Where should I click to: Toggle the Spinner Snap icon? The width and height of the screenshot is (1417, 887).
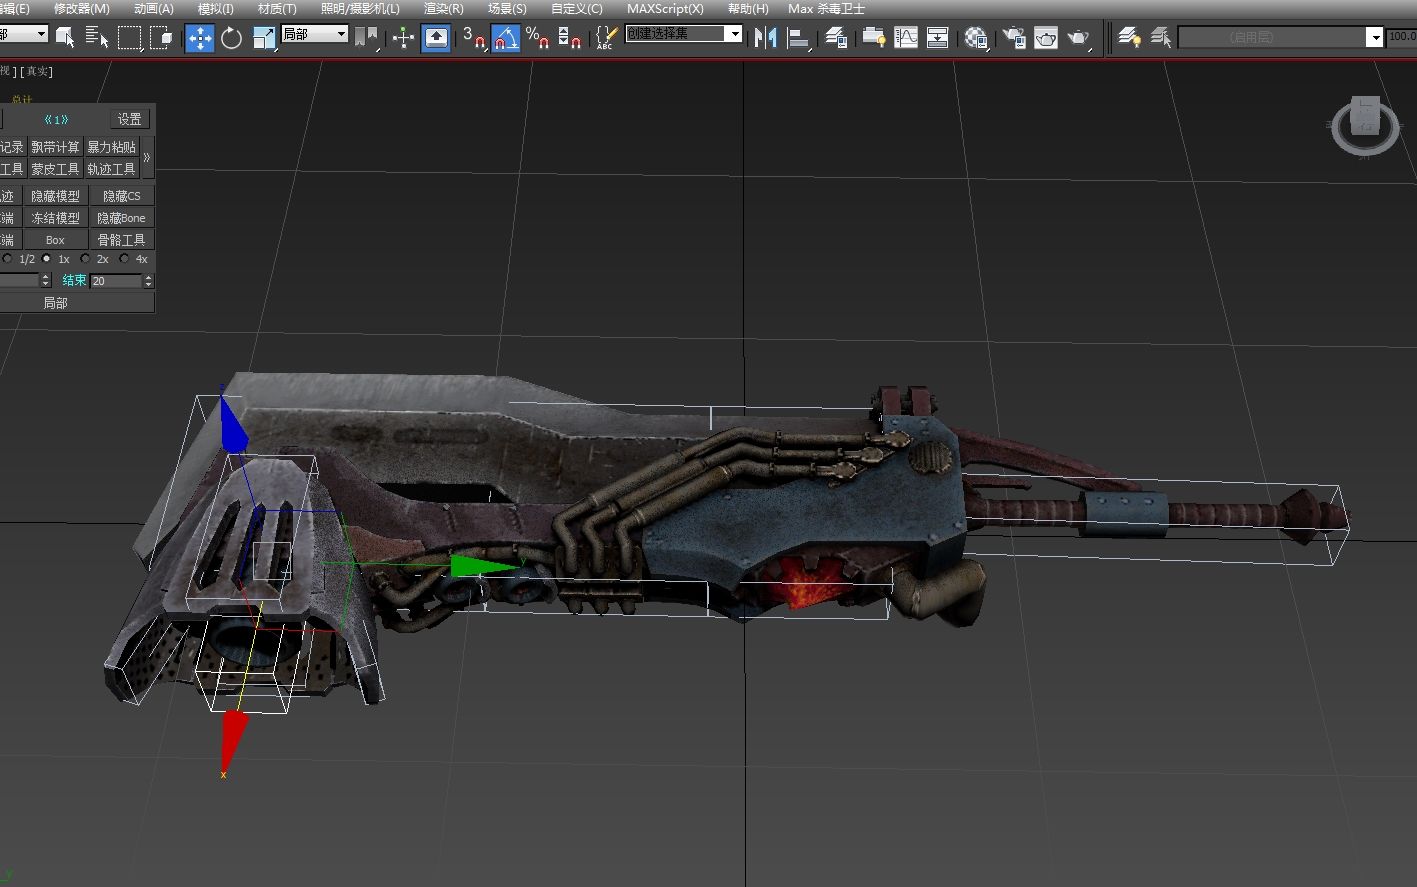(570, 38)
